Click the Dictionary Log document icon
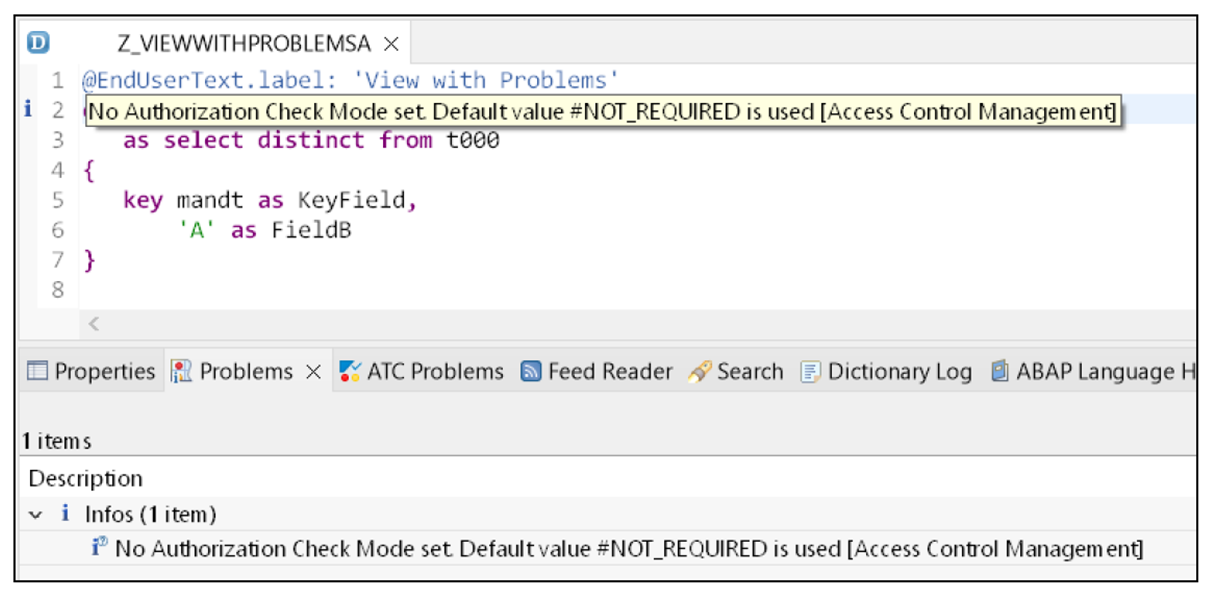The image size is (1211, 597). 812,371
